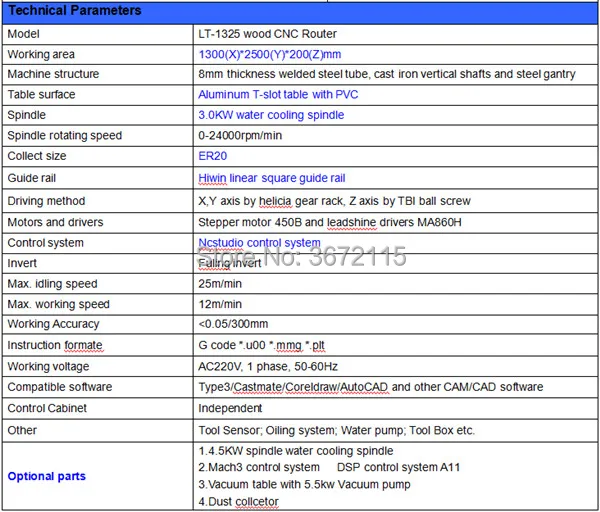600x512 pixels.
Task: Click 'Ncstudio control system' value
Action: click(259, 243)
